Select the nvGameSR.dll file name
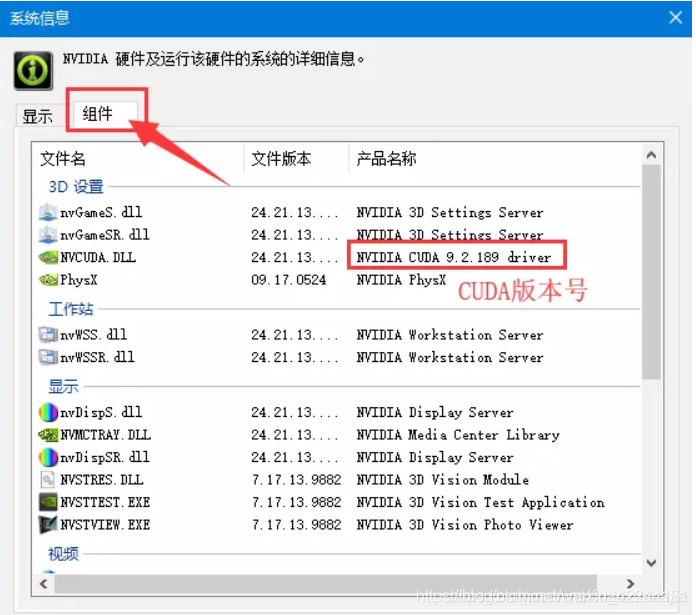 [105, 234]
